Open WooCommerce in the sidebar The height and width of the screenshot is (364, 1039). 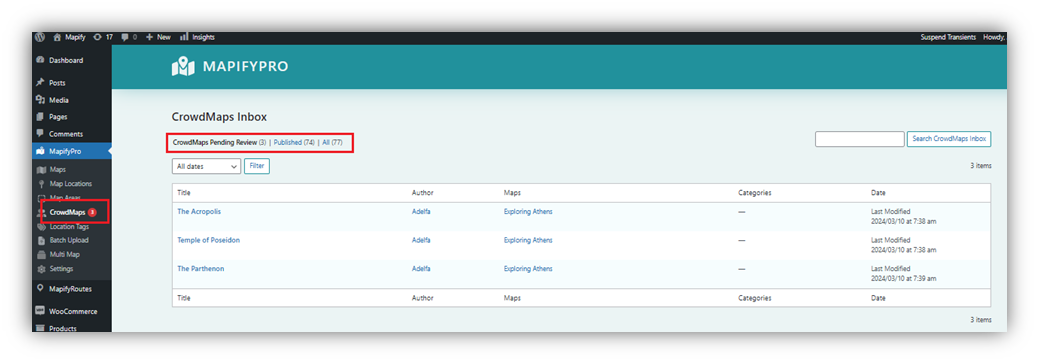73,311
